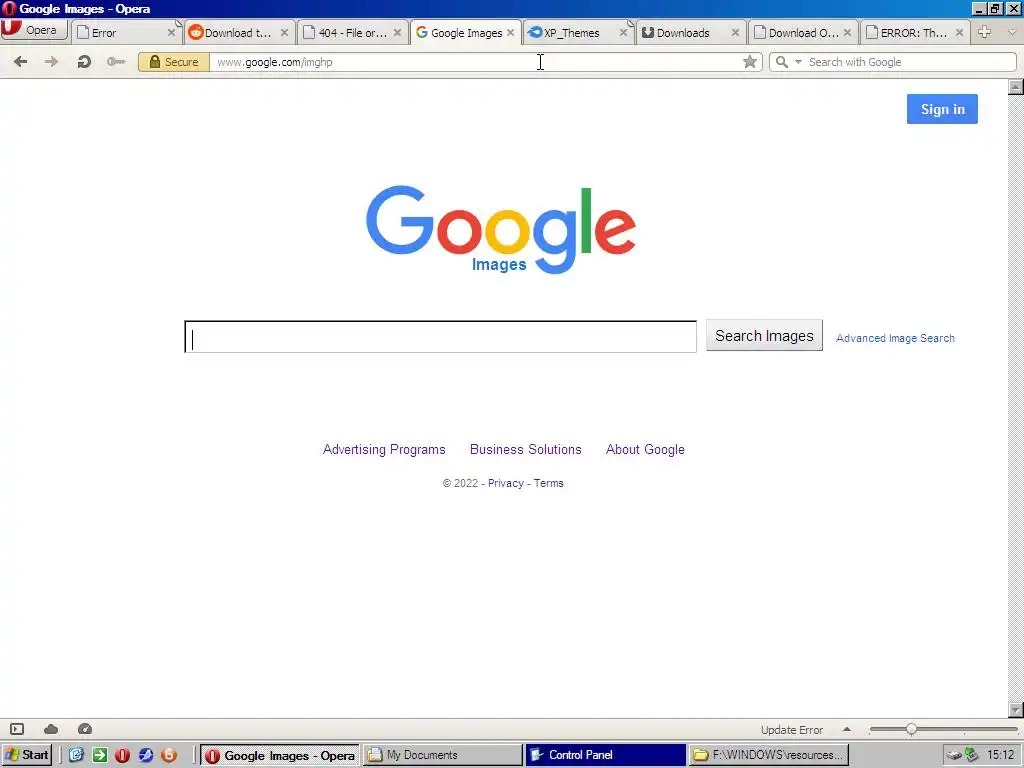The width and height of the screenshot is (1024, 768).
Task: Open the Advanced Image Search link
Action: 895,338
